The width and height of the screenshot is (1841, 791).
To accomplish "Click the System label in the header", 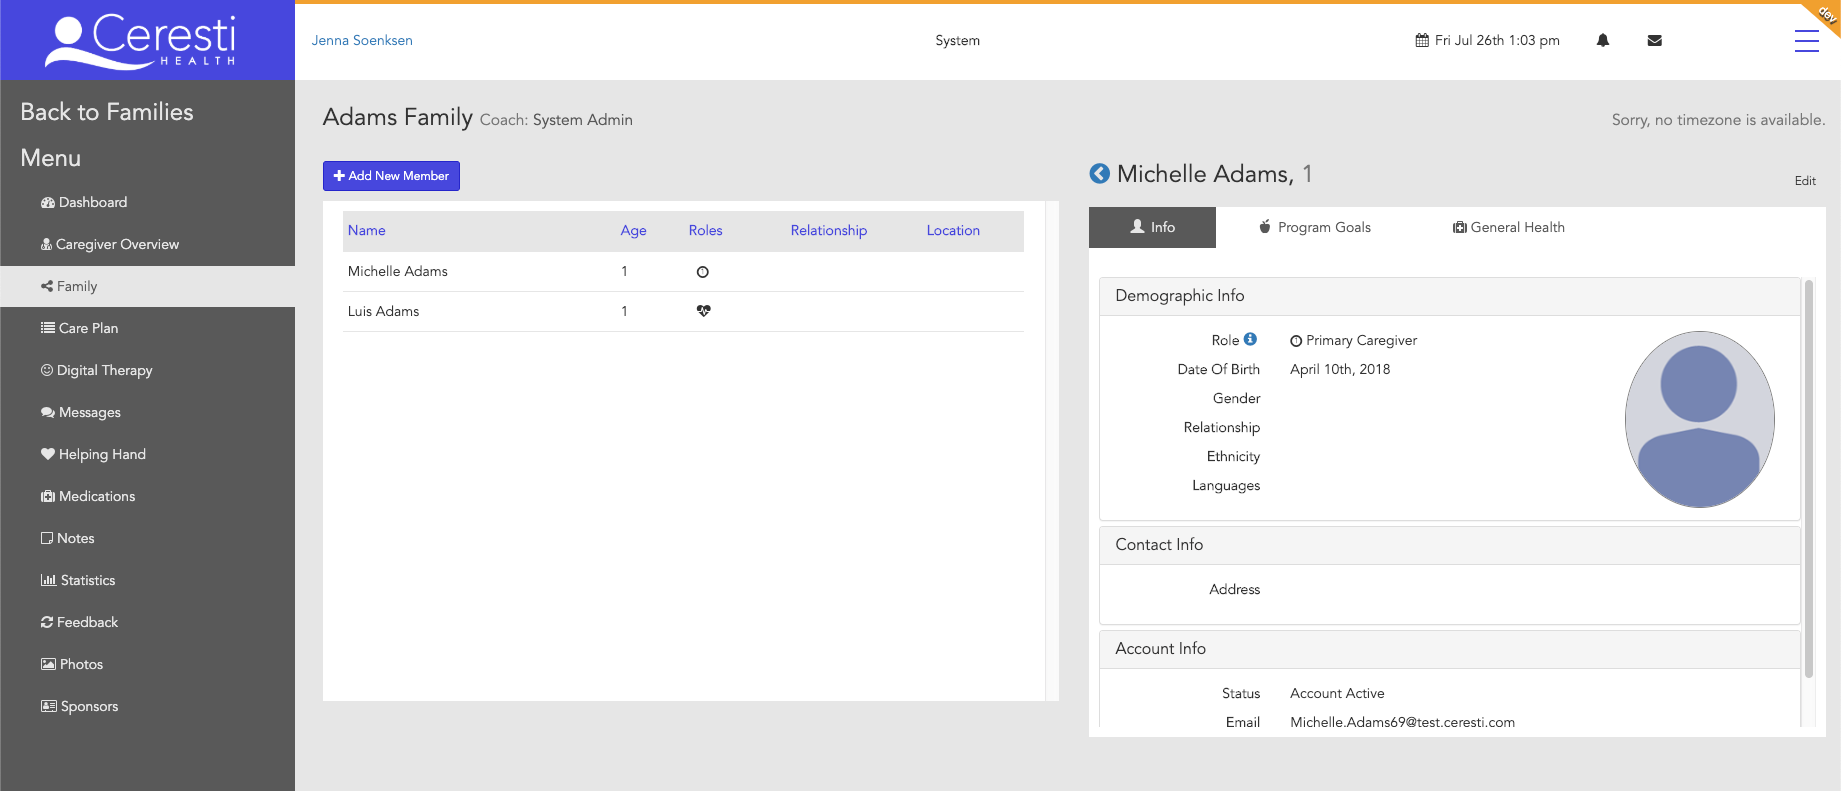I will tap(957, 40).
